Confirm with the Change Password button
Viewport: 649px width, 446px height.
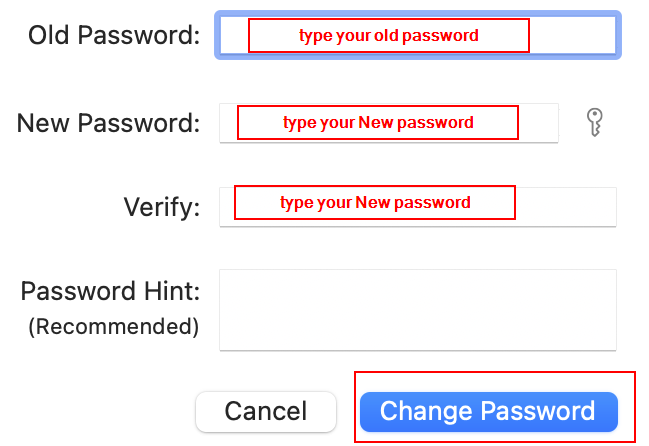point(488,411)
